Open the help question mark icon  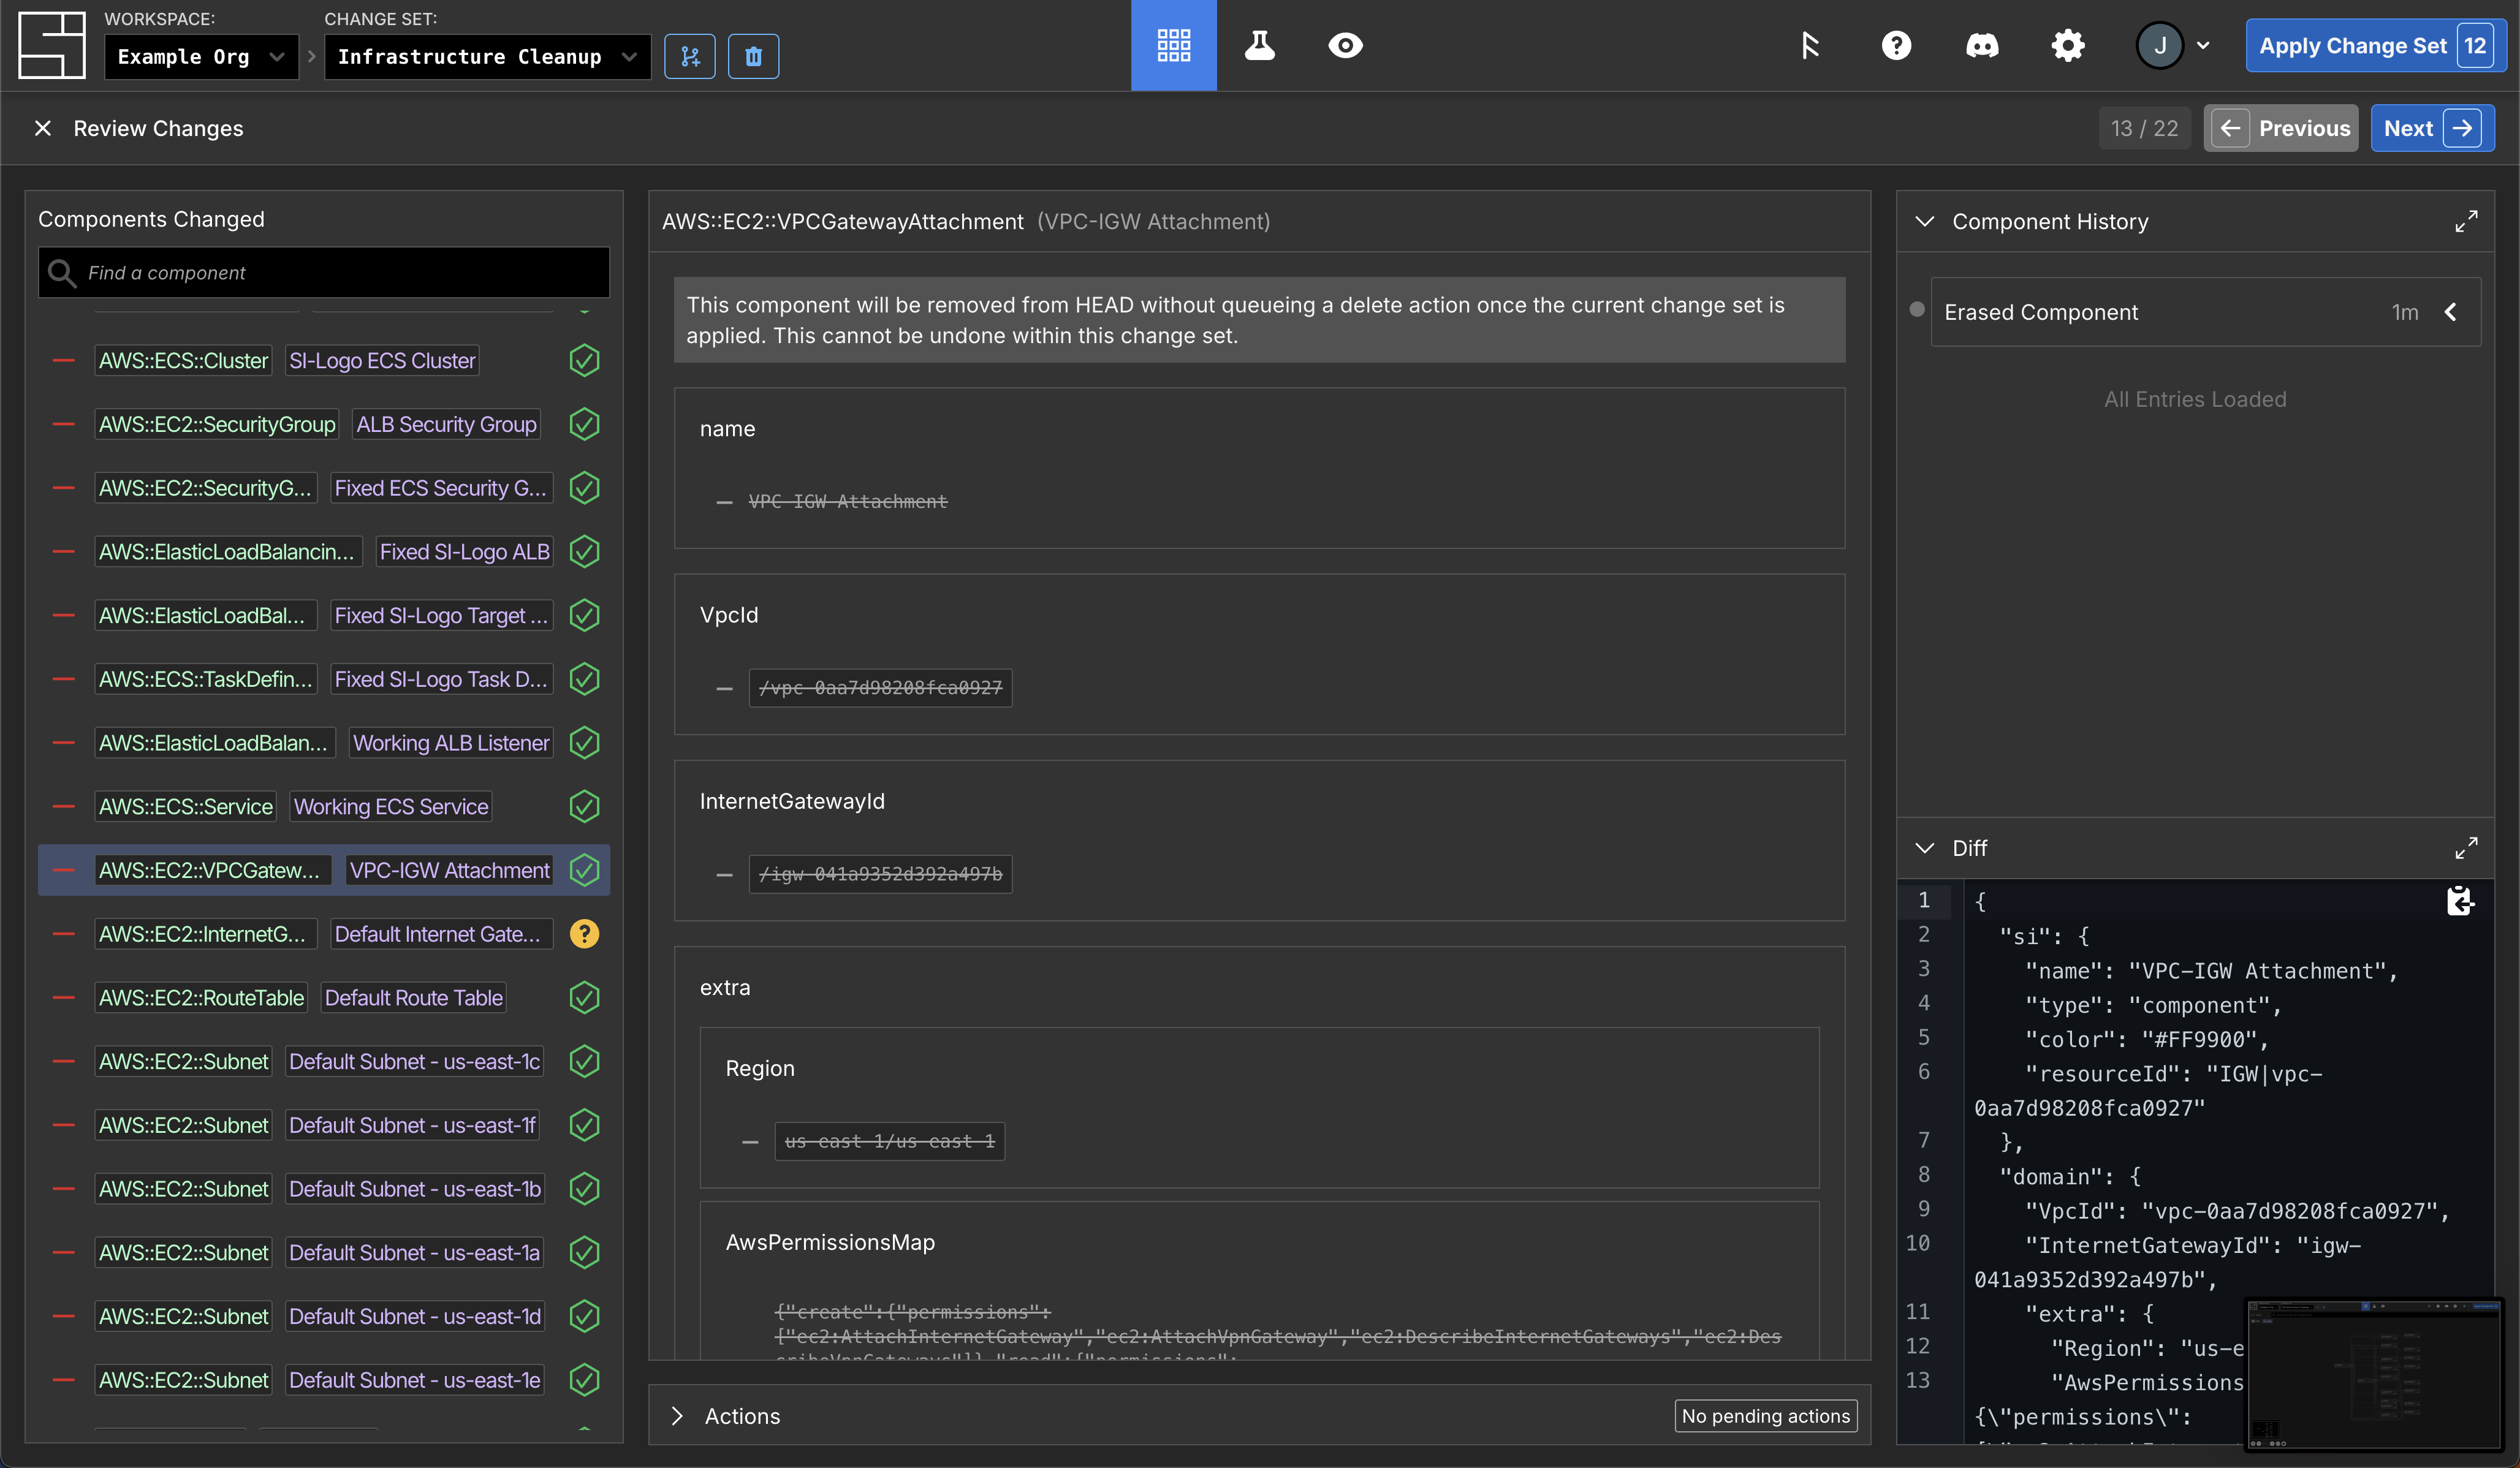[x=1896, y=45]
